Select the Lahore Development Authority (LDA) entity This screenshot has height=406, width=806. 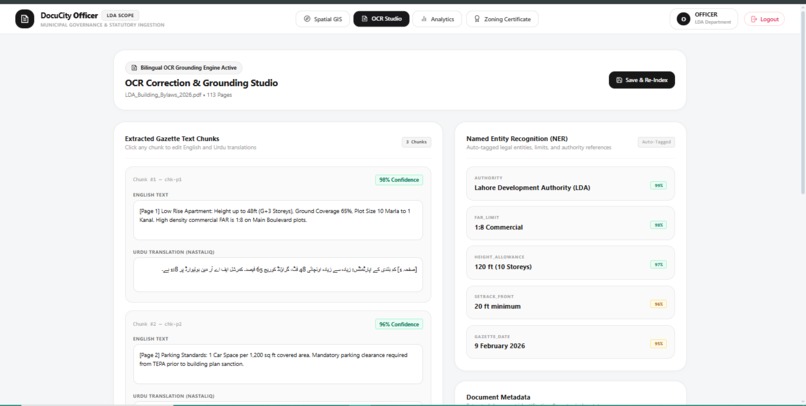(570, 183)
